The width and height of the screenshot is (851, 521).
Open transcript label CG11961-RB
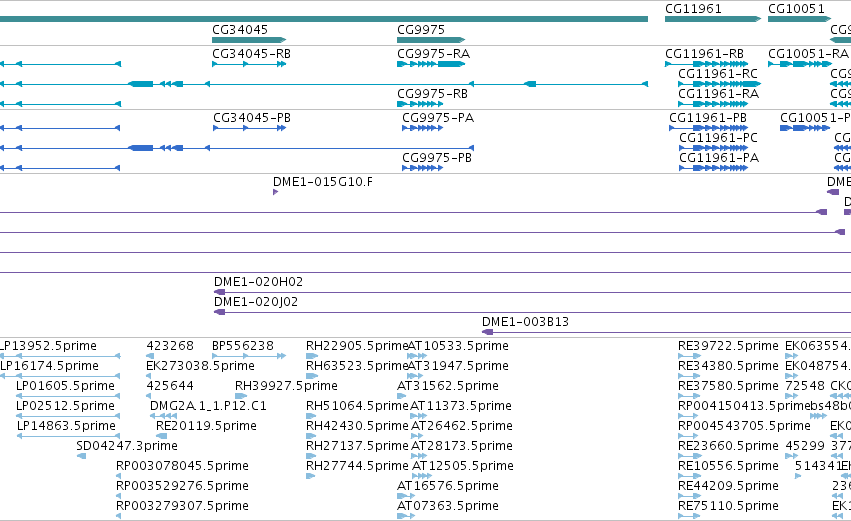tap(704, 54)
